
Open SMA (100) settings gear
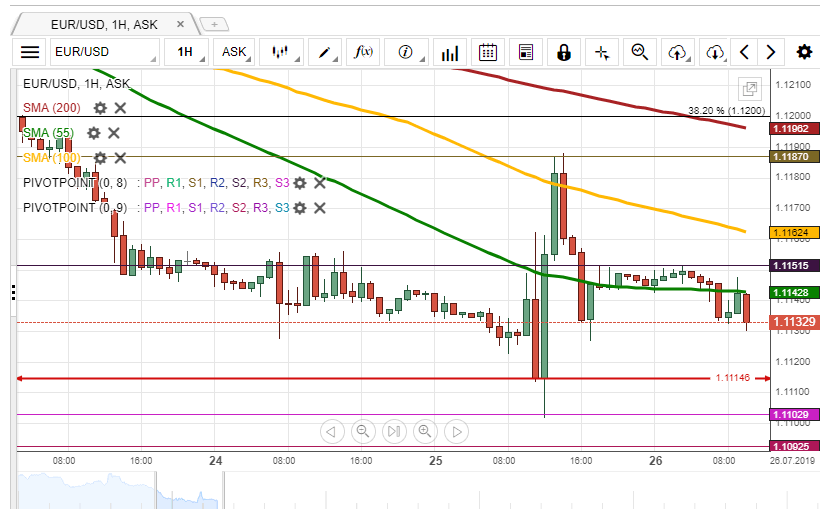[x=100, y=158]
